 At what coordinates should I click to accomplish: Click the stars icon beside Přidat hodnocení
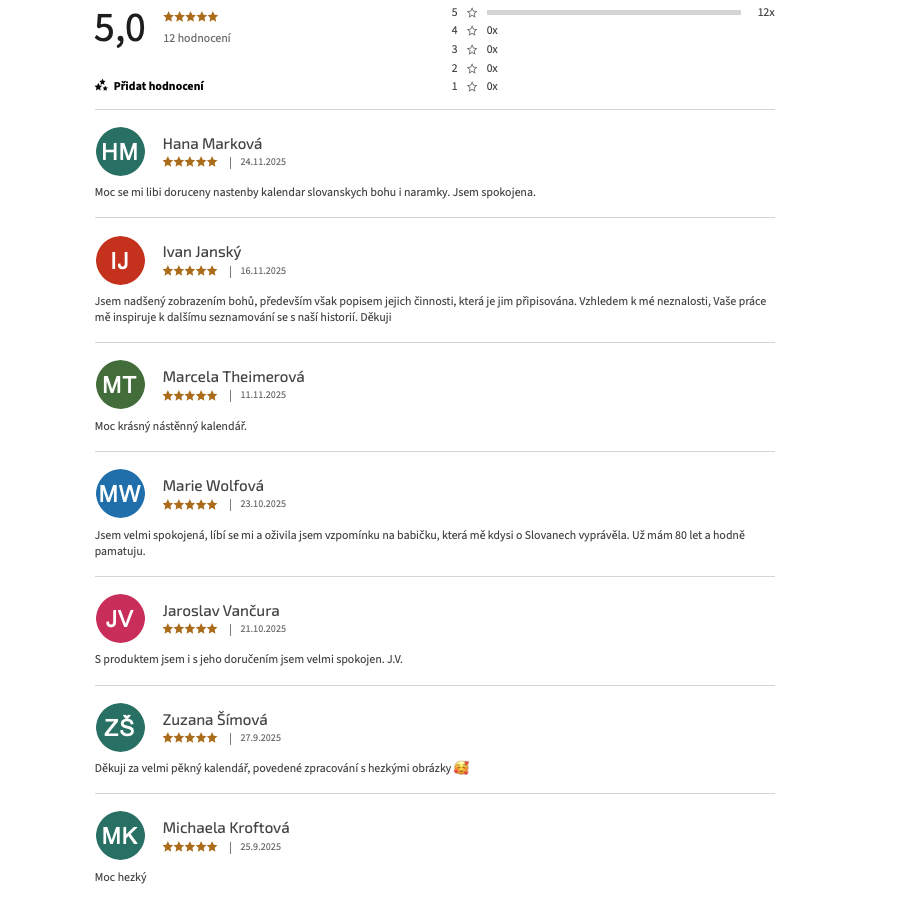(101, 86)
